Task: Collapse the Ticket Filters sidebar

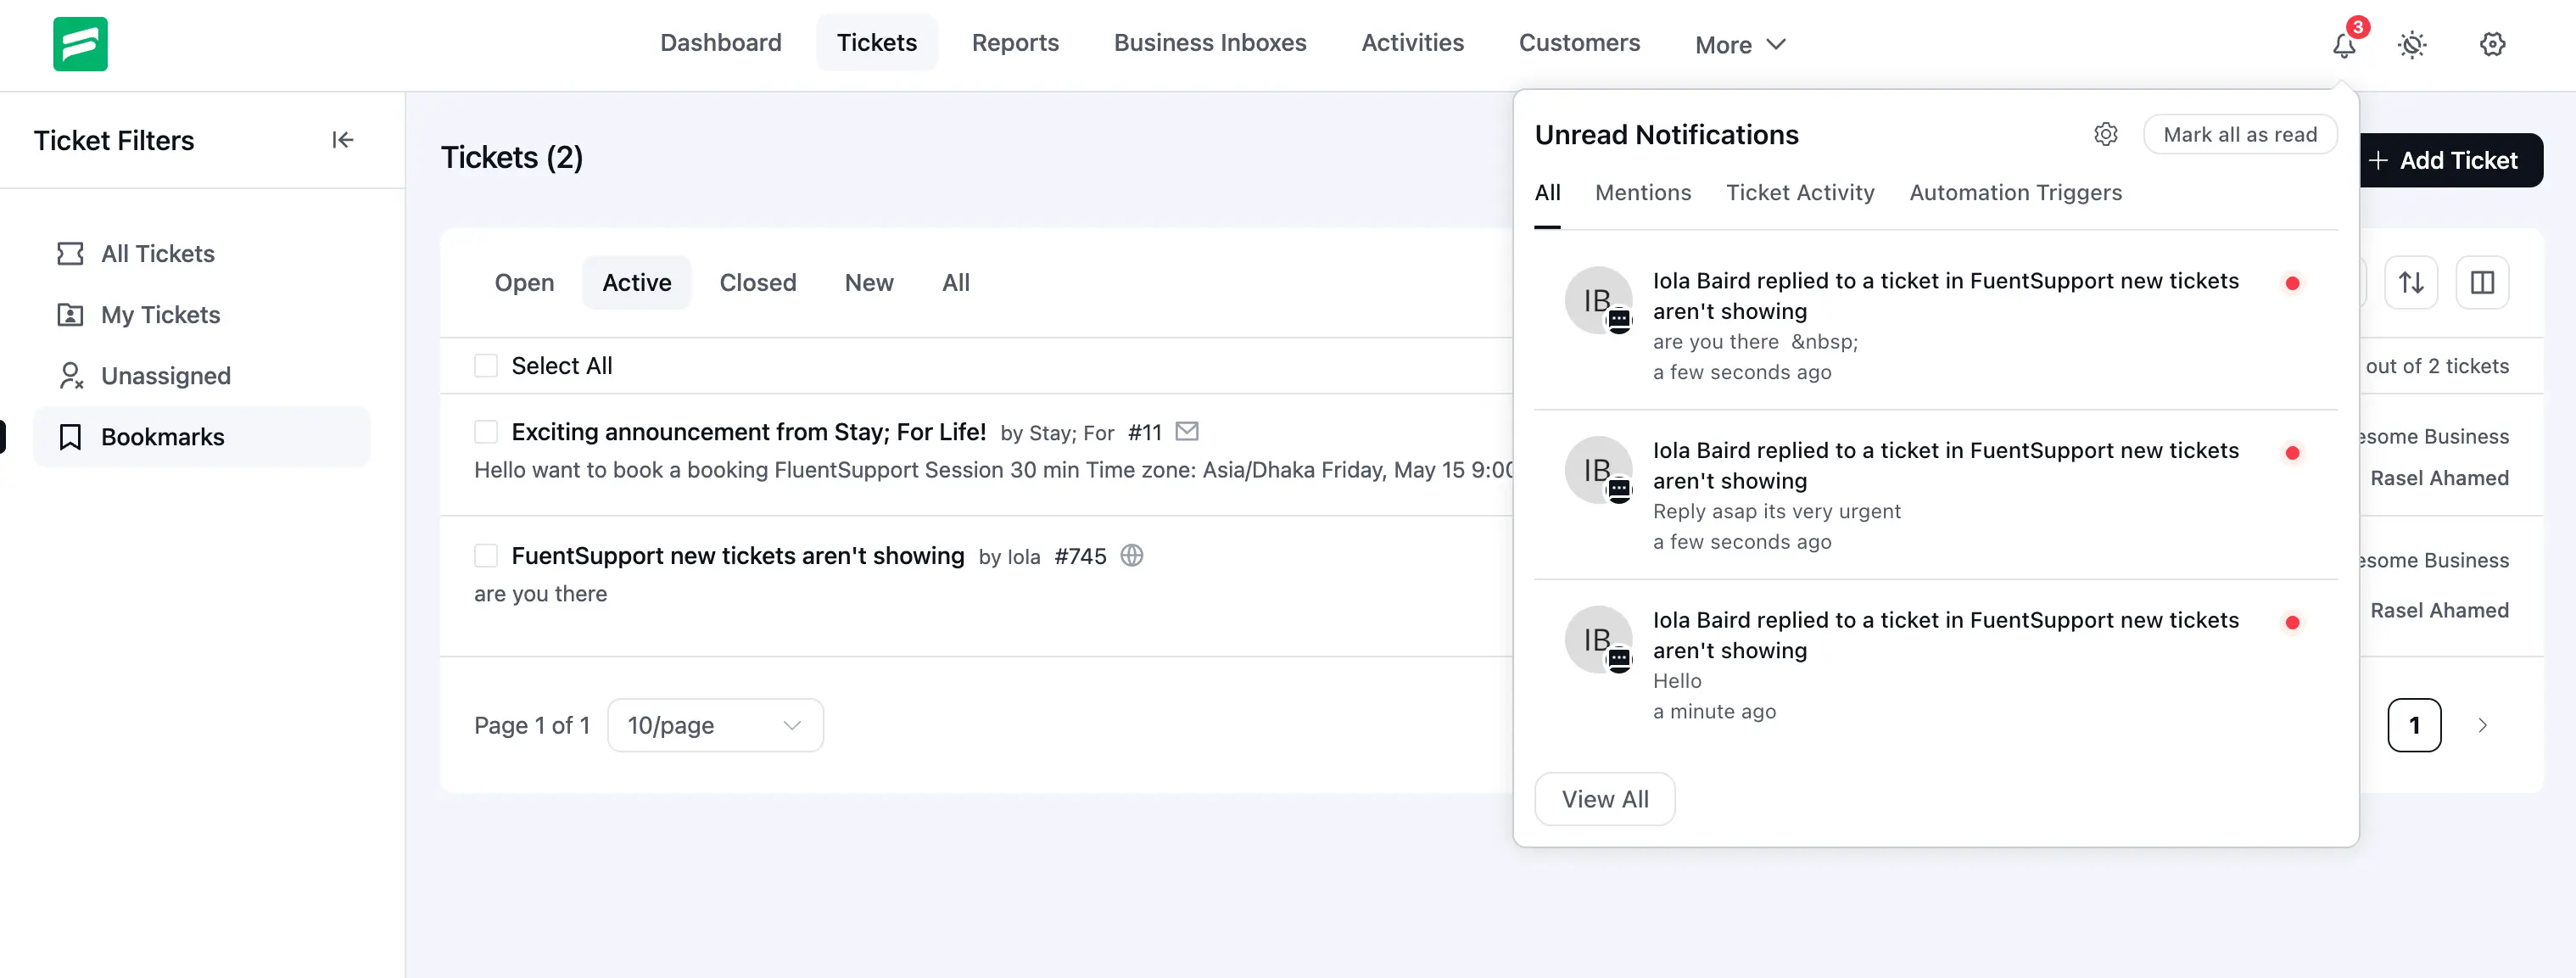Action: click(x=343, y=140)
